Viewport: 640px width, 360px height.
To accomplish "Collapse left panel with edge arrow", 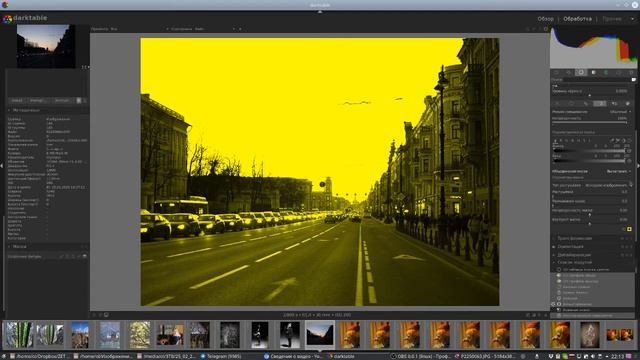I will (2, 165).
